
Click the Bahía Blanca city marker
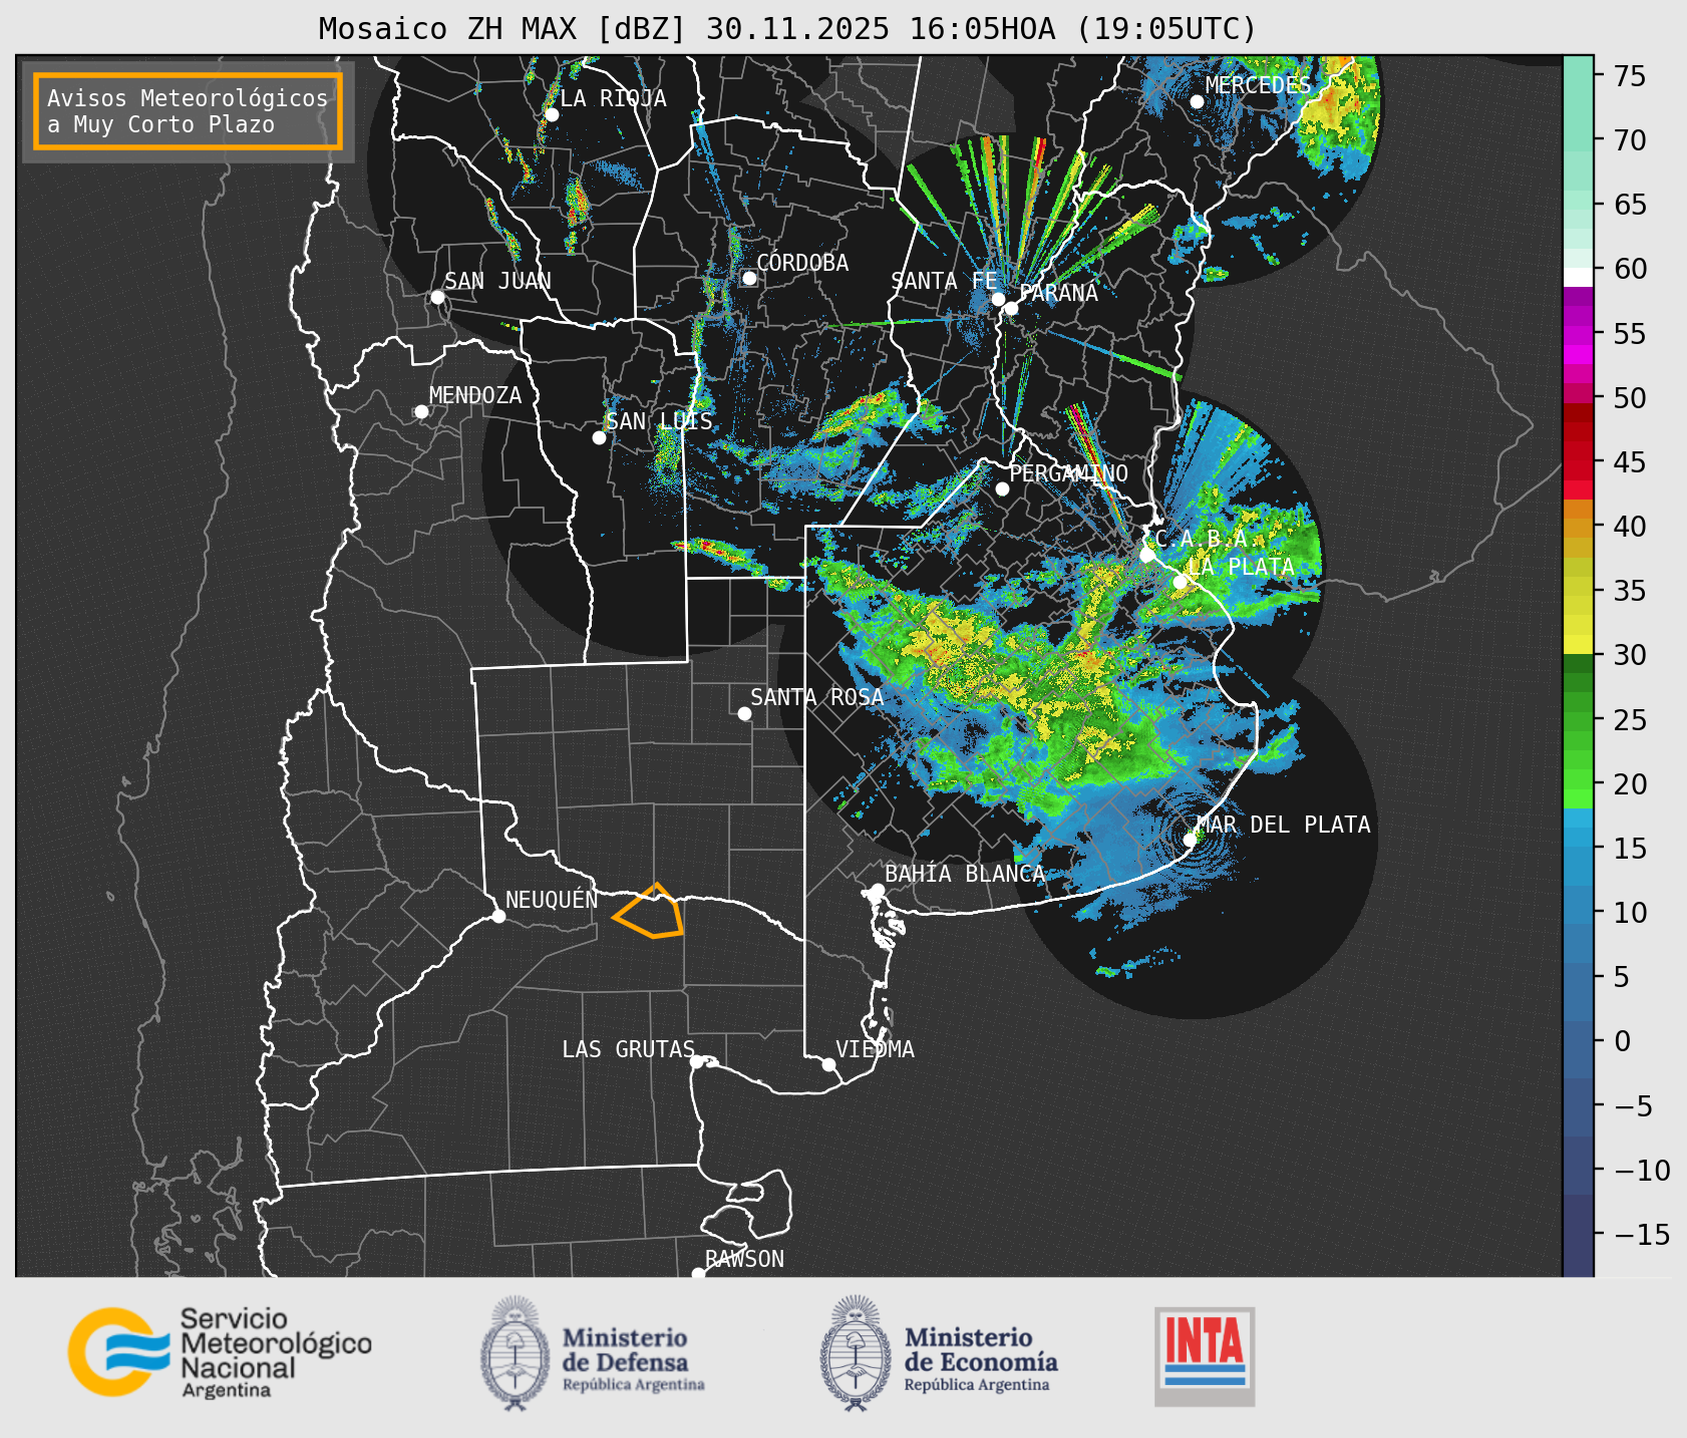point(877,890)
